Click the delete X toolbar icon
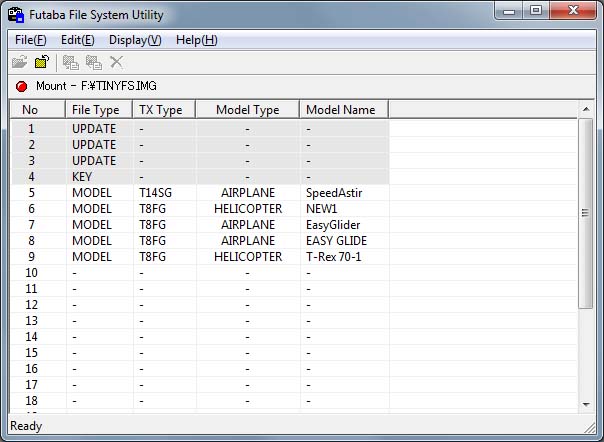The height and width of the screenshot is (442, 604). coord(117,62)
